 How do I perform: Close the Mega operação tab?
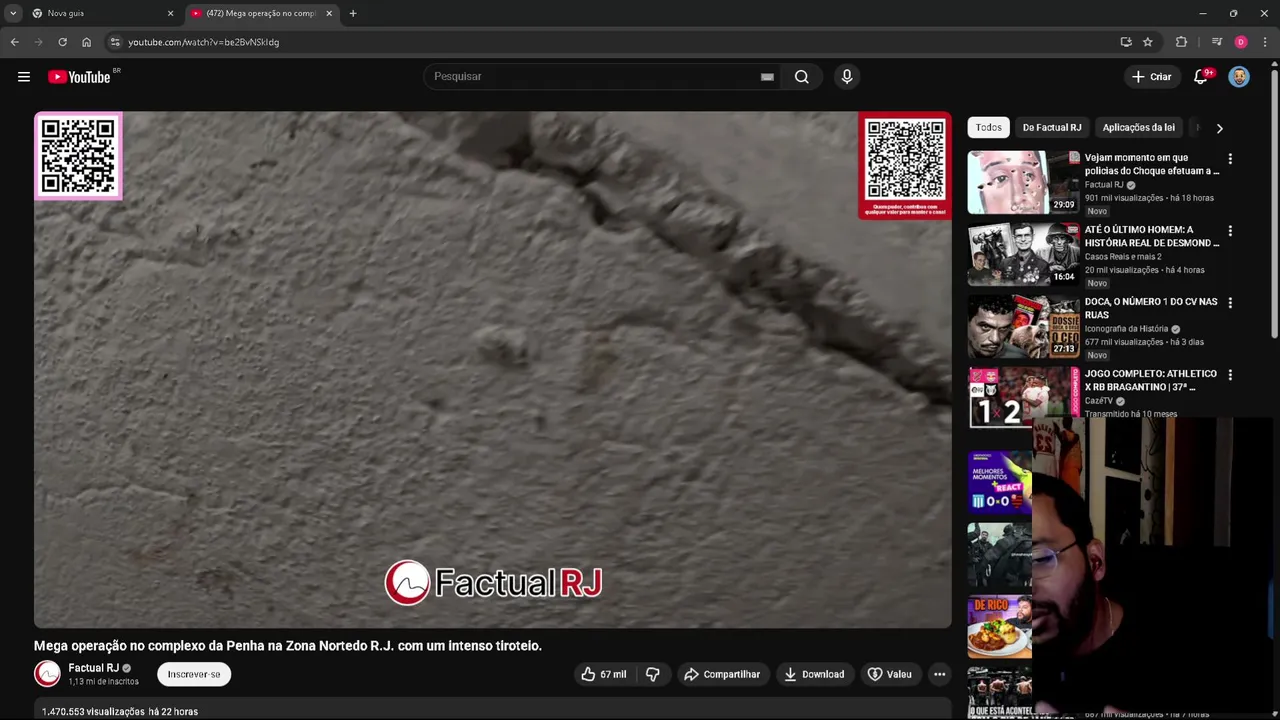[329, 13]
